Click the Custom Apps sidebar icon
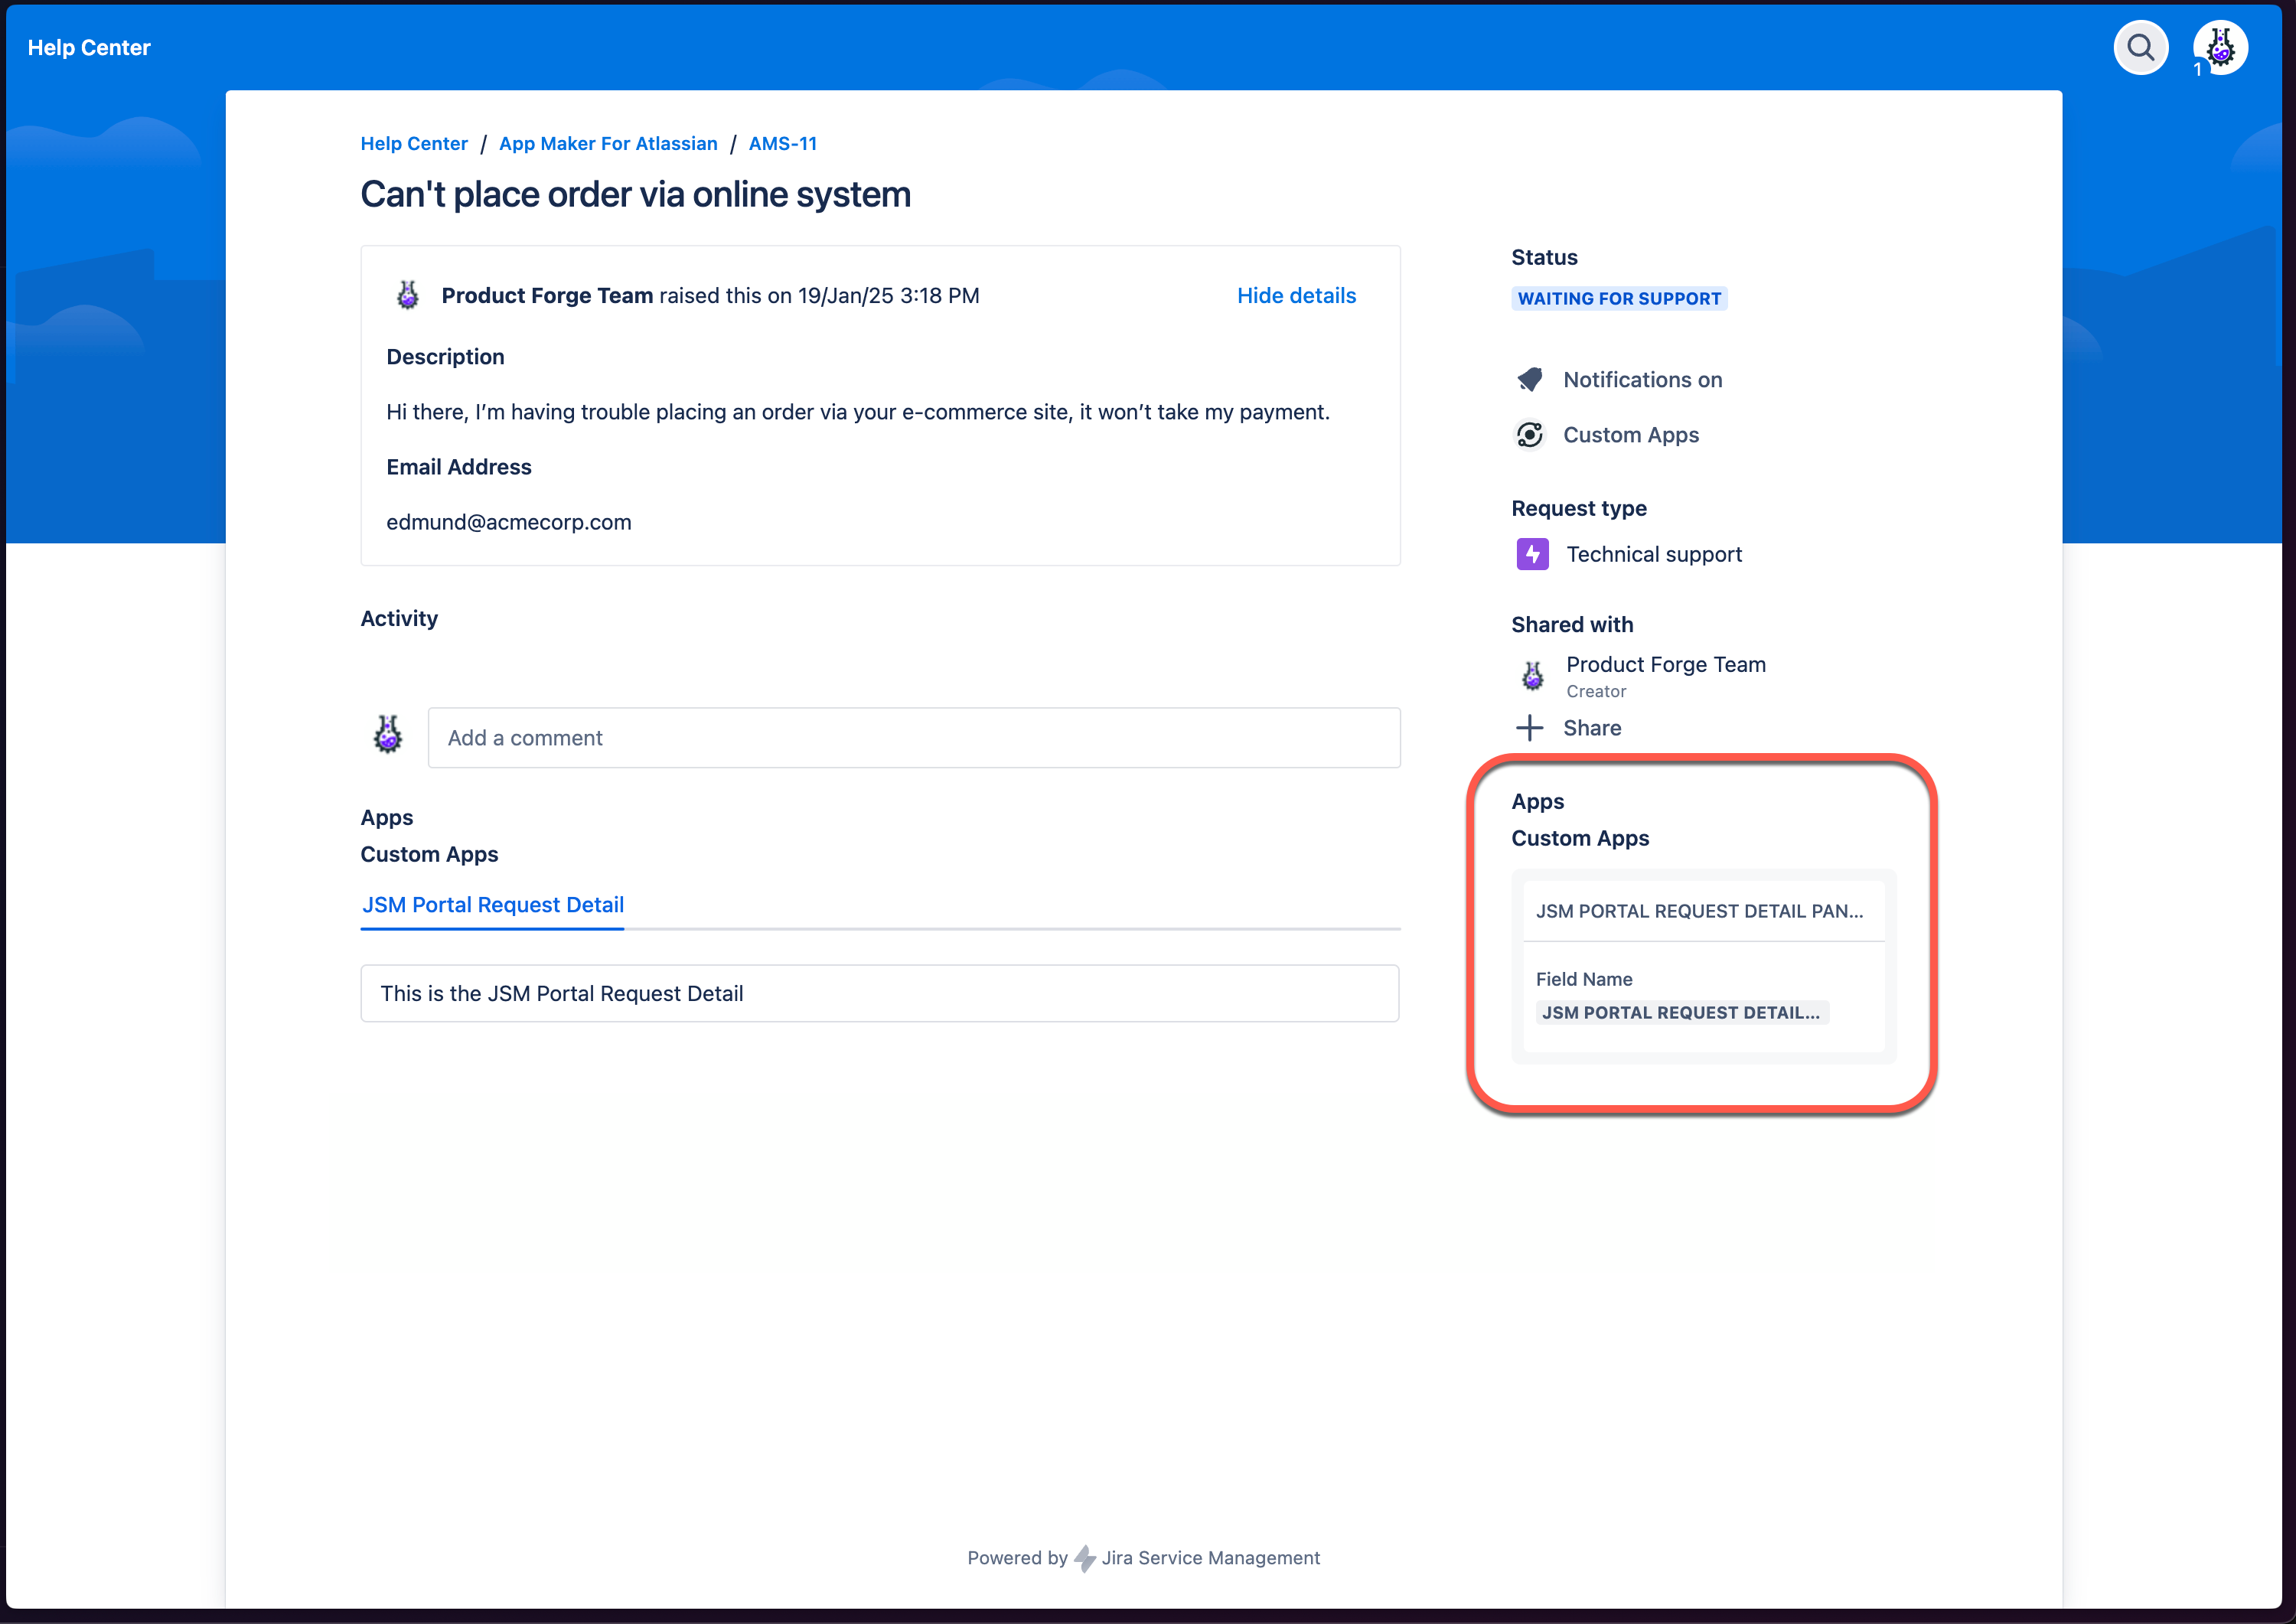 point(1529,435)
